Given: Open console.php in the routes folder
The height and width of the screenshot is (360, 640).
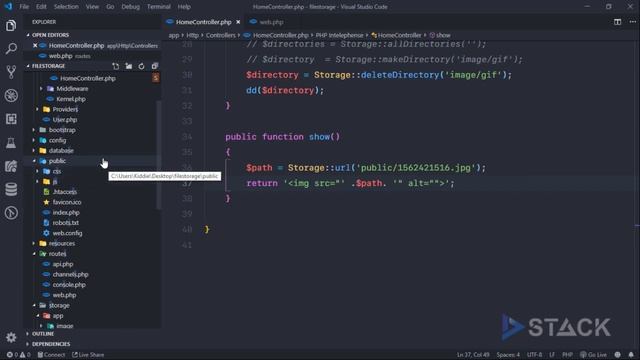Looking at the screenshot, I should pyautogui.click(x=69, y=285).
